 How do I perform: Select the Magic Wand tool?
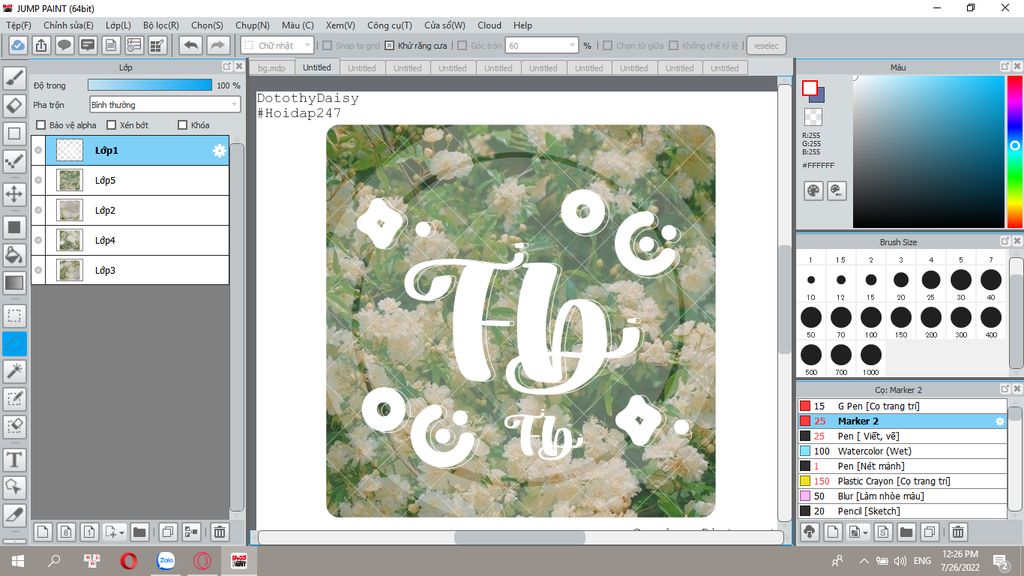(14, 371)
